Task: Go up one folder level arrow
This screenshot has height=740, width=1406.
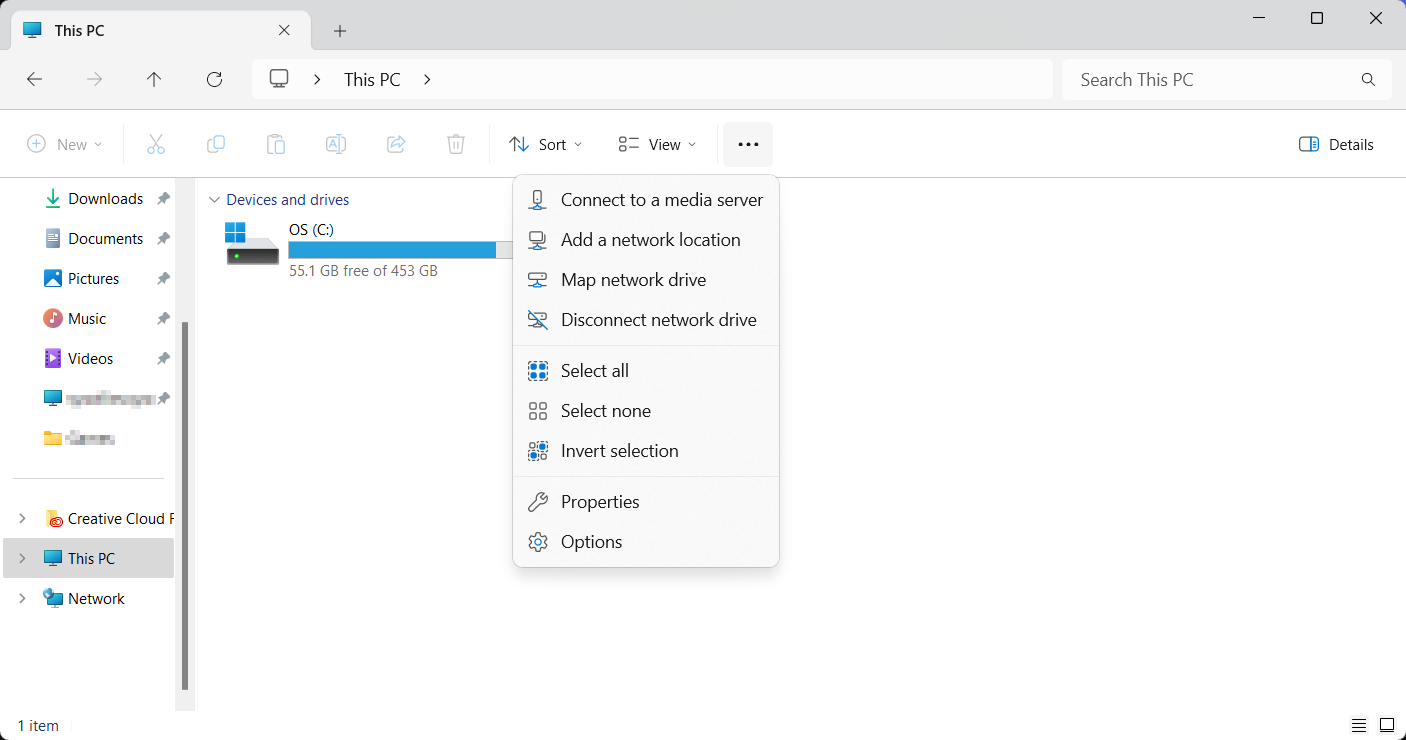Action: pos(154,80)
